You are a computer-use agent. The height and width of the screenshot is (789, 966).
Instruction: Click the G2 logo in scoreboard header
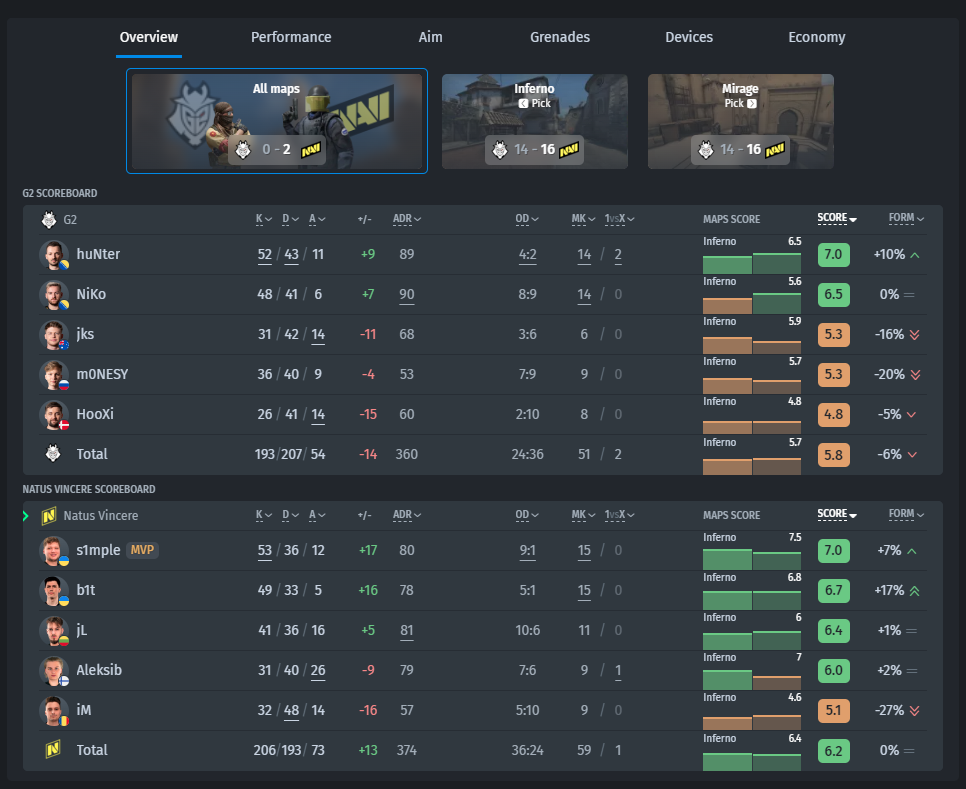click(x=49, y=219)
